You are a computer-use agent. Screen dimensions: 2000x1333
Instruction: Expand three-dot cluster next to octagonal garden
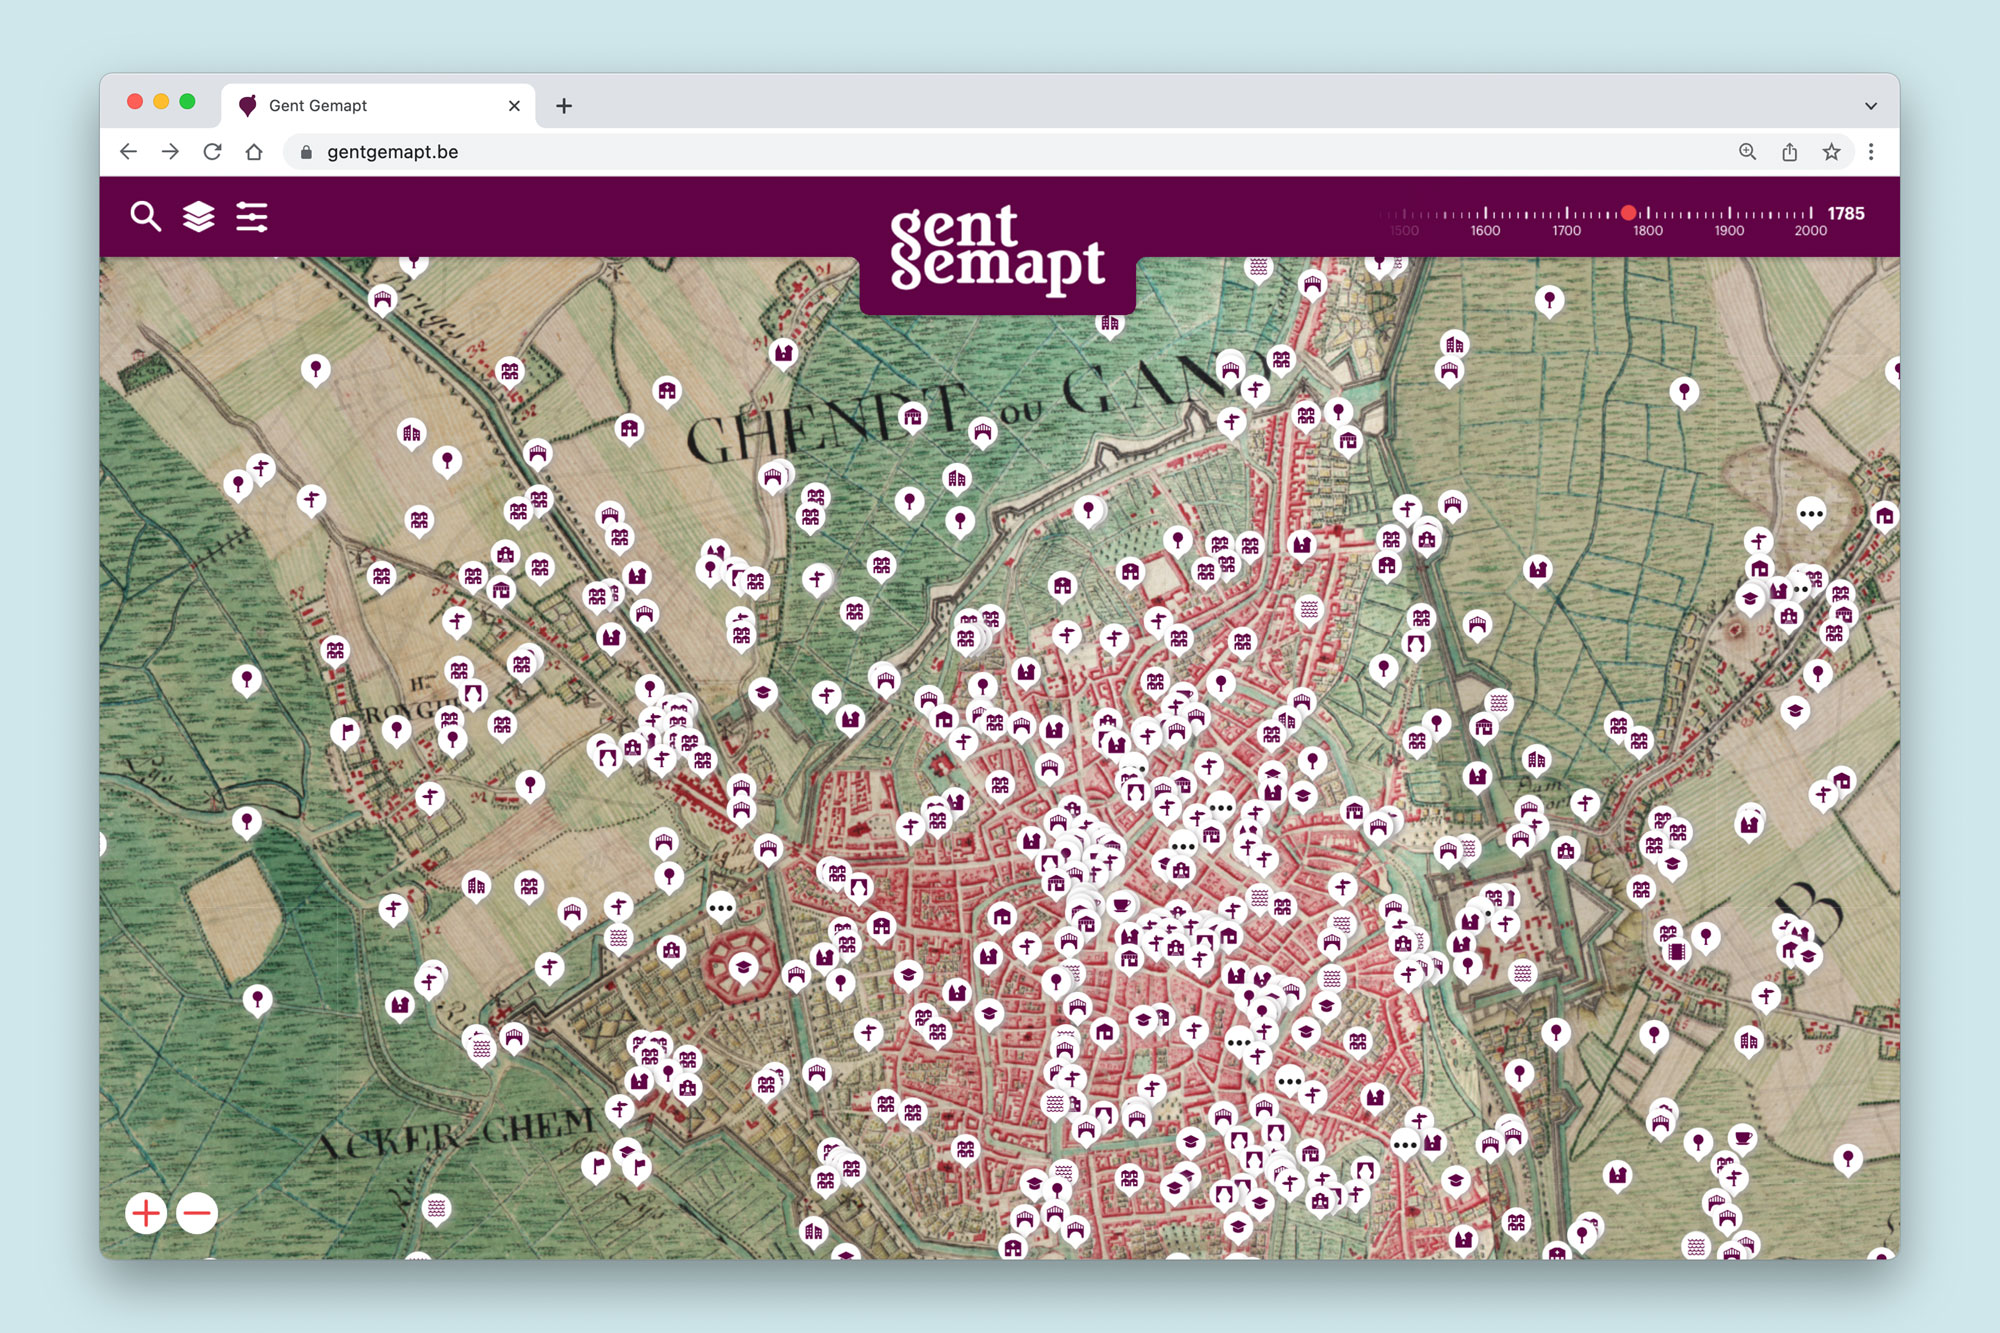click(x=721, y=909)
